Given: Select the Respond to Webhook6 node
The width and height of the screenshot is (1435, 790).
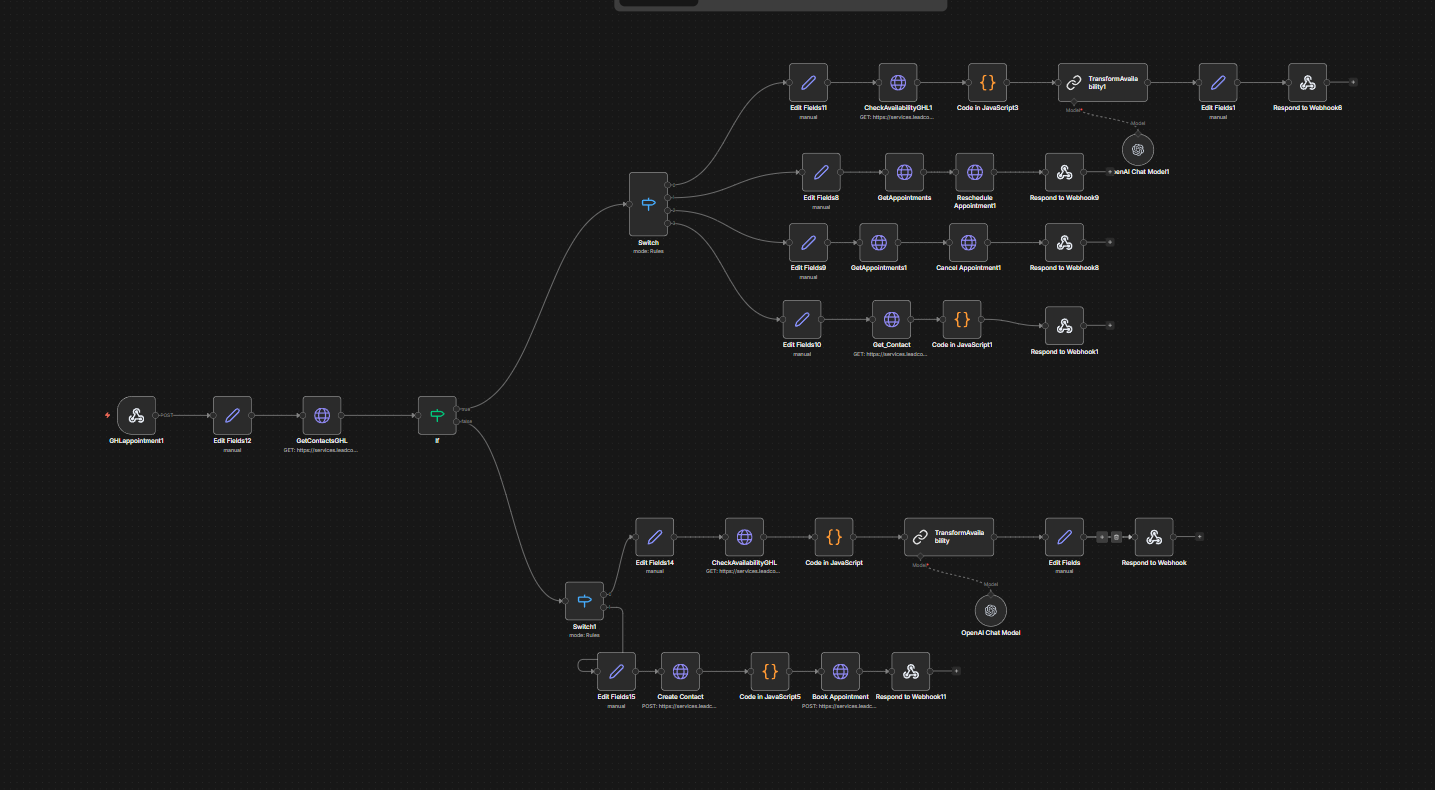Looking at the screenshot, I should point(1307,82).
